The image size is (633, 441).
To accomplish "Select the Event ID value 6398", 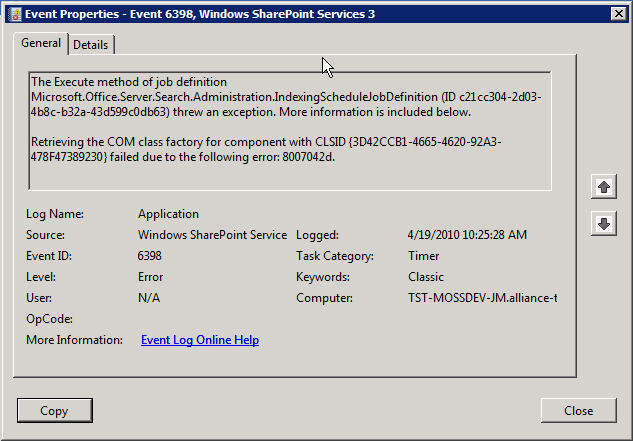I will click(150, 256).
